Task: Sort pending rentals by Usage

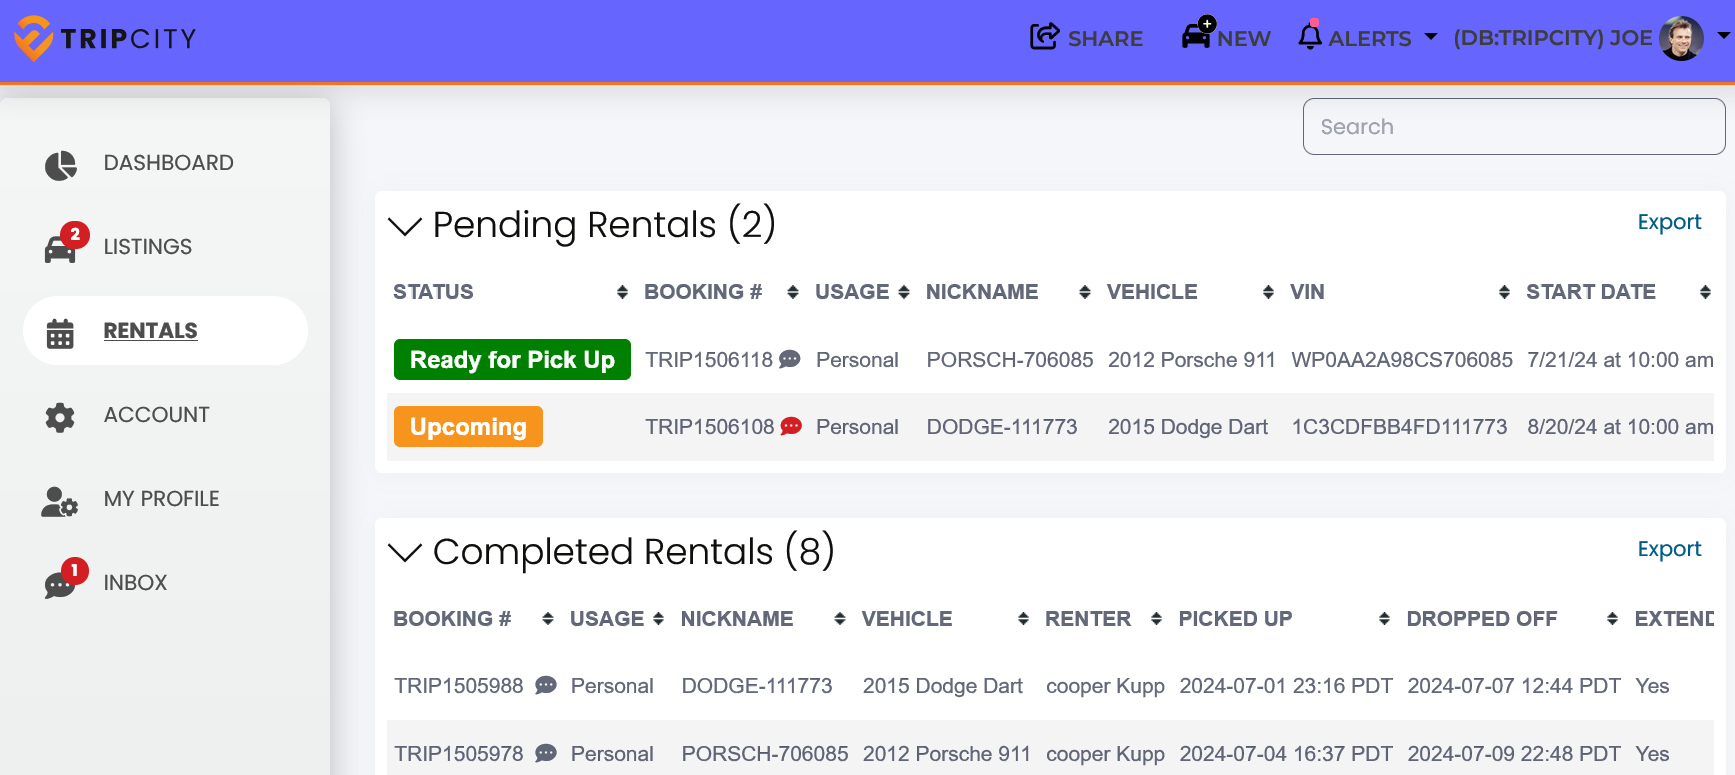Action: click(x=904, y=292)
